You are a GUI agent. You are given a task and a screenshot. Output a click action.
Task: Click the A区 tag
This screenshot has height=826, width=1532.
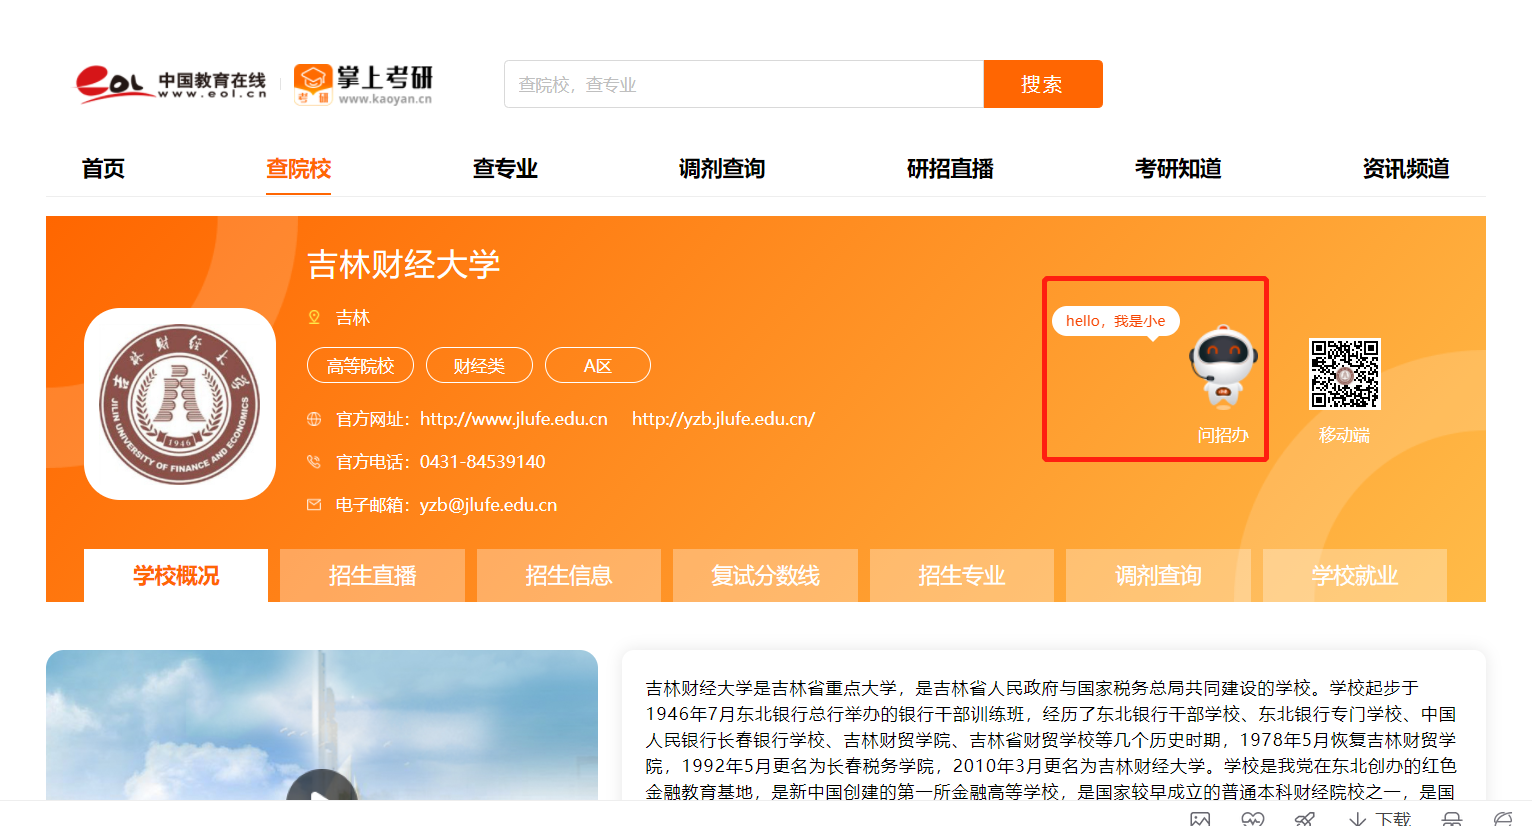coord(598,365)
